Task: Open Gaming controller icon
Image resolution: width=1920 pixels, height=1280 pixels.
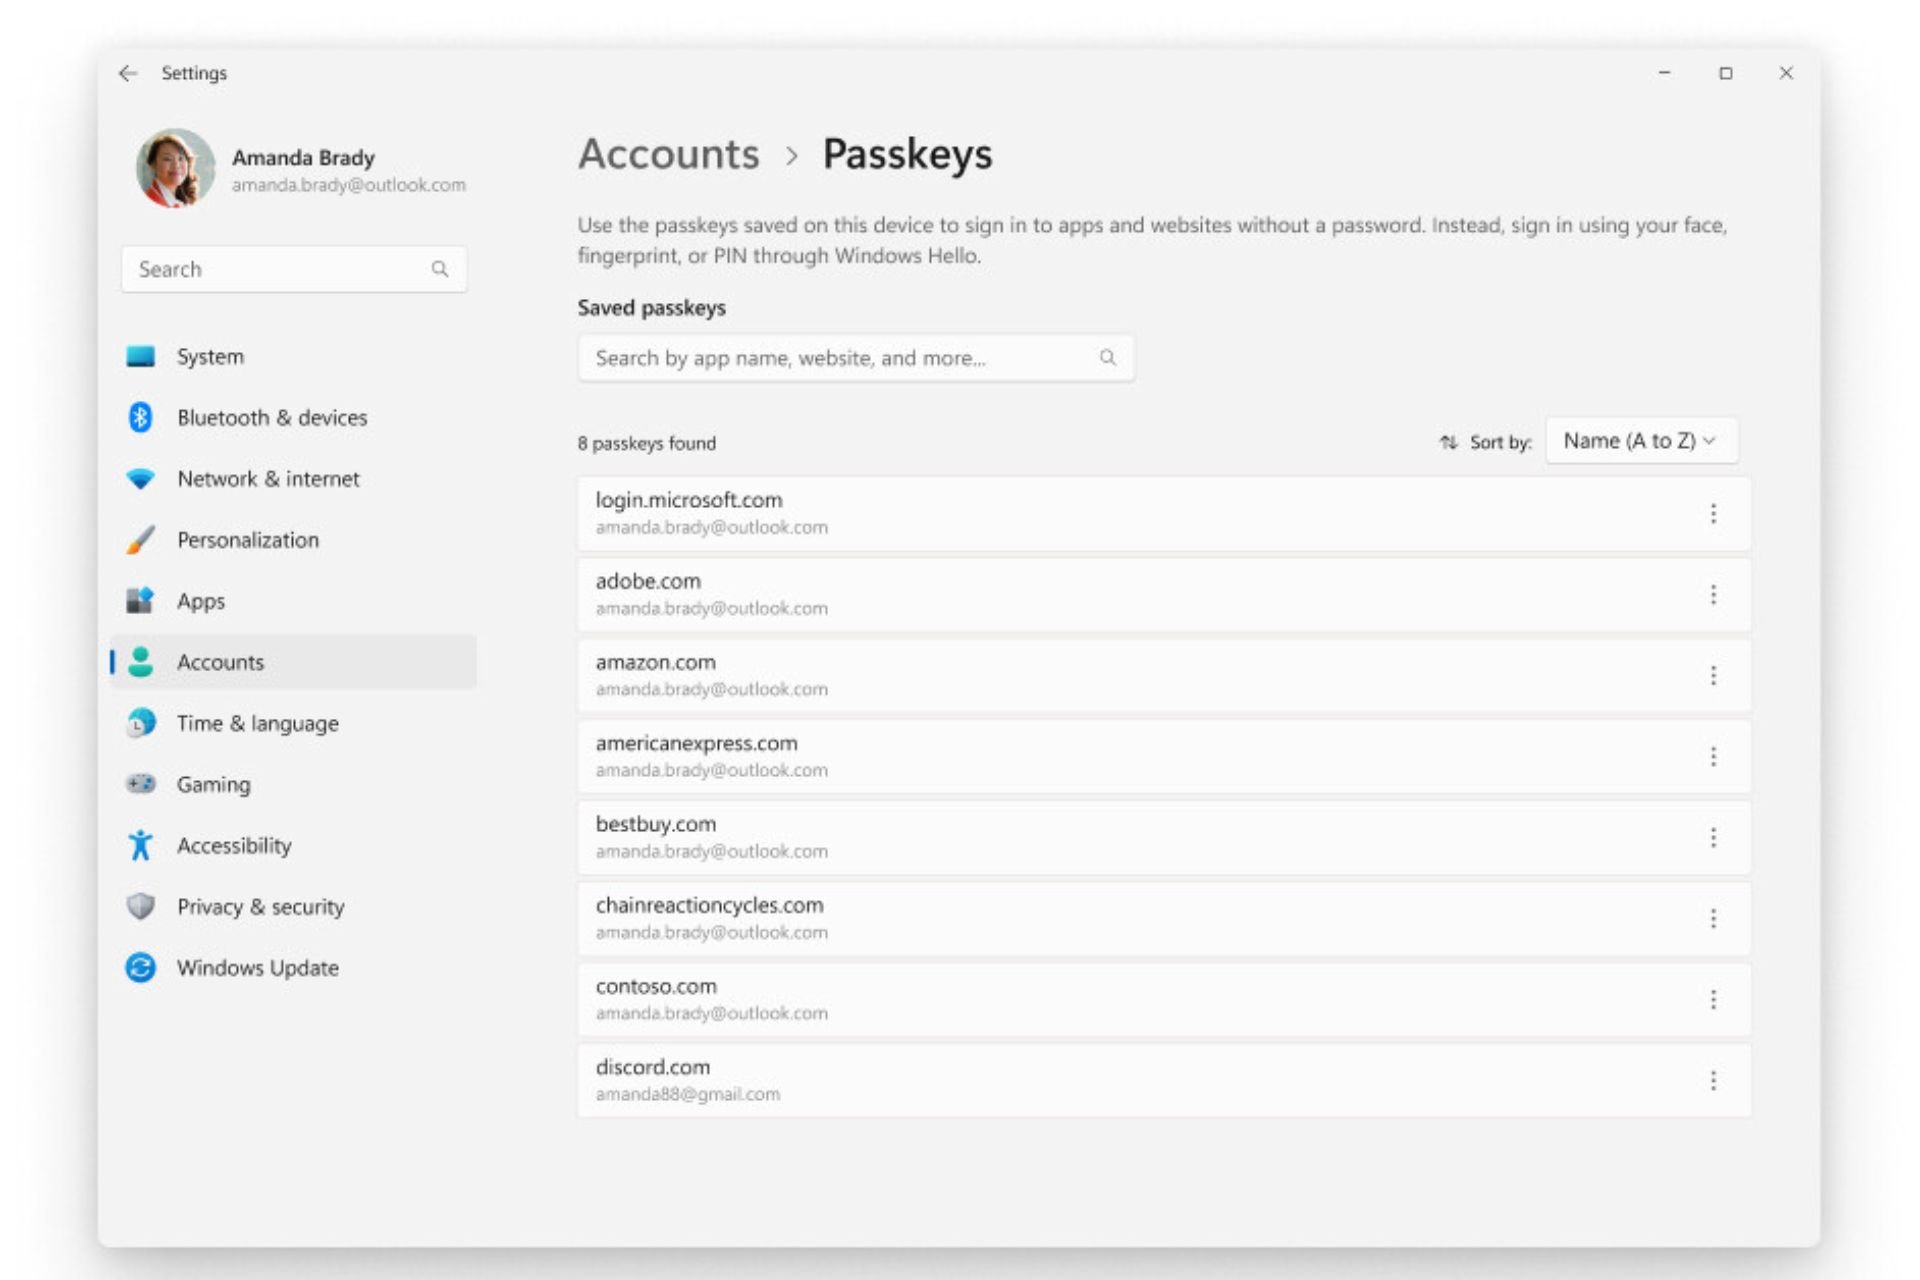Action: coord(141,784)
